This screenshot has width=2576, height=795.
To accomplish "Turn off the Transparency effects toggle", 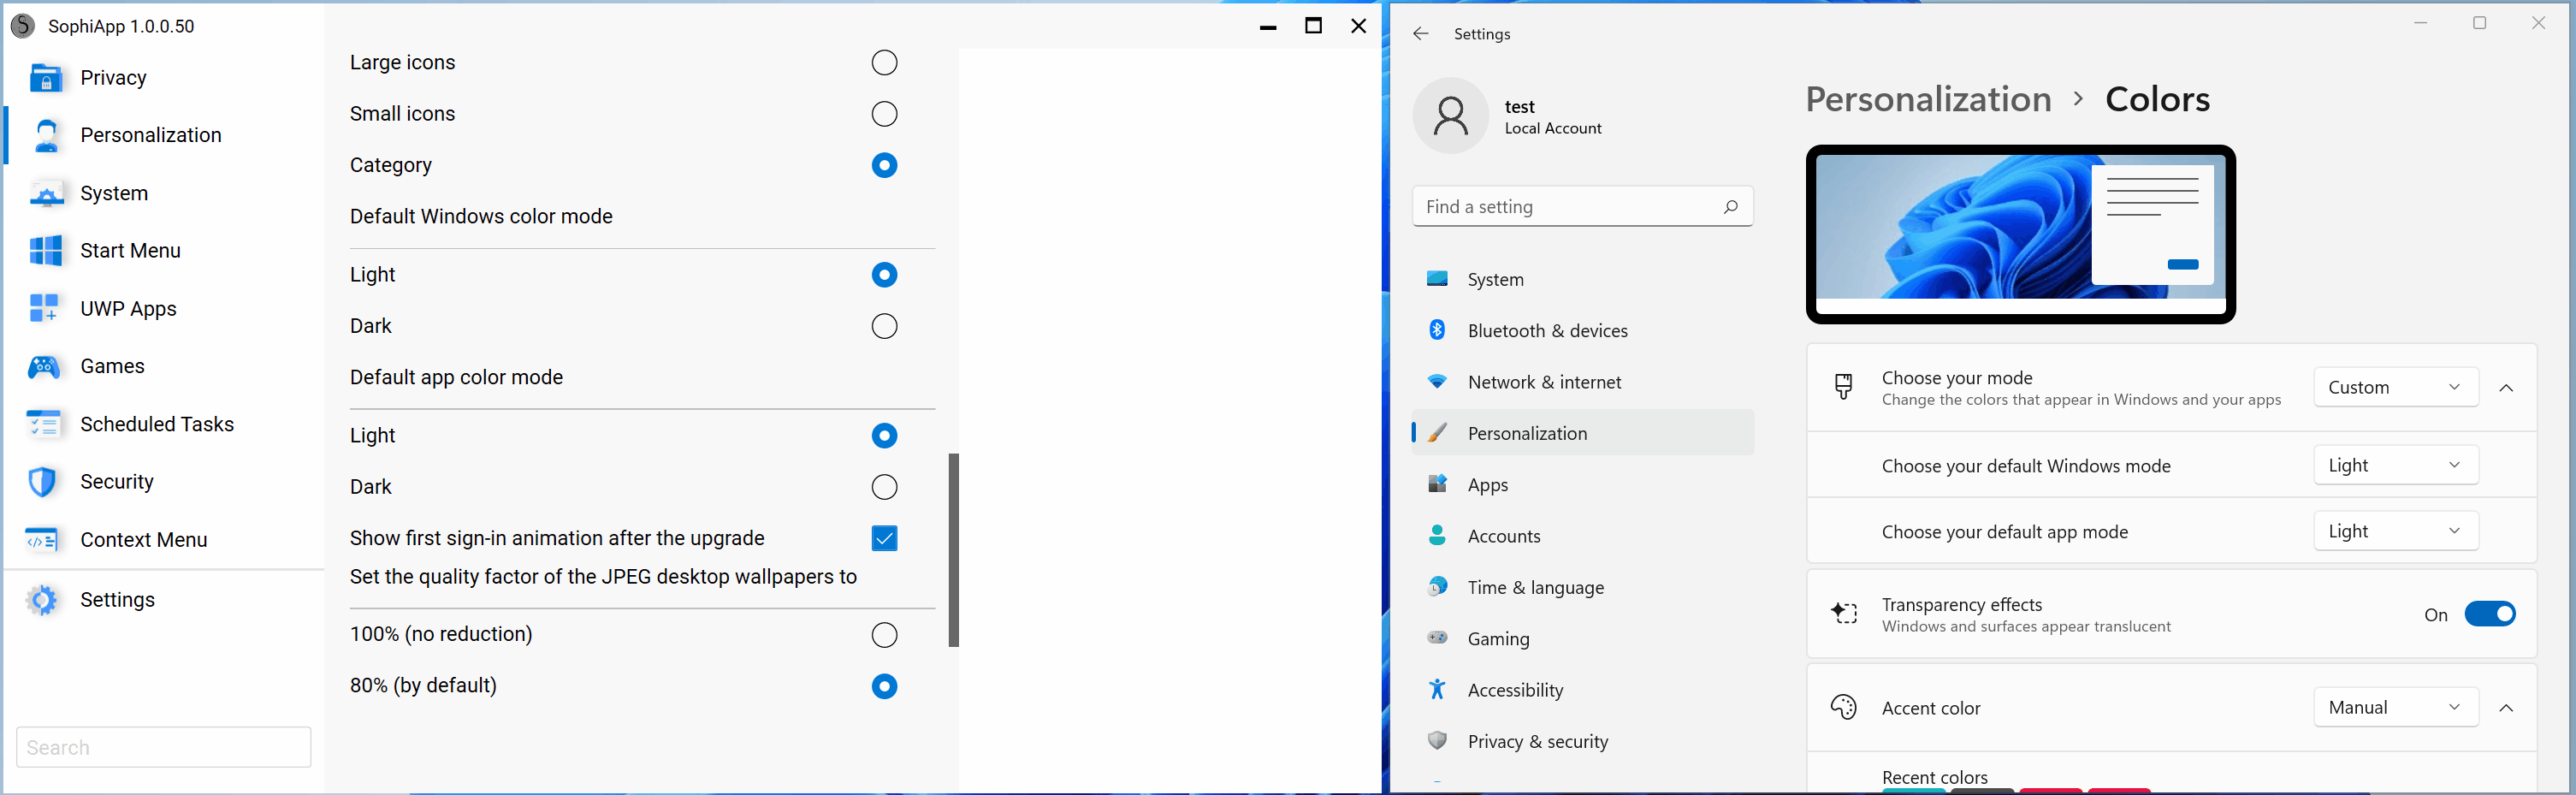I will 2489,614.
